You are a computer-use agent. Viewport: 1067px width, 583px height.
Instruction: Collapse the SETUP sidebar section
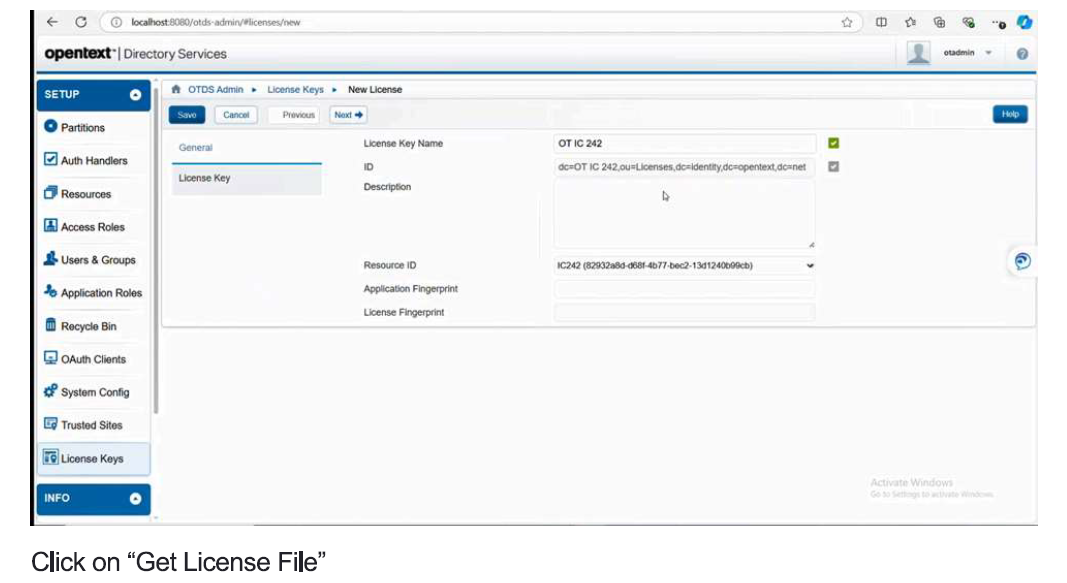coord(135,95)
